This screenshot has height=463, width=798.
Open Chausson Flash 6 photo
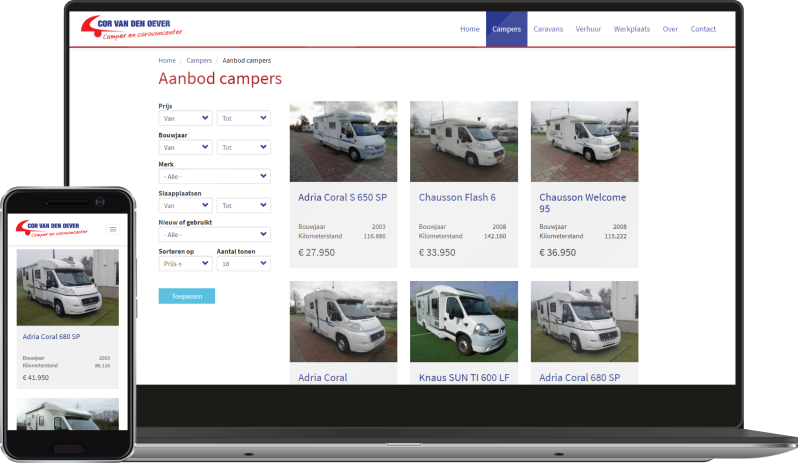tap(464, 141)
